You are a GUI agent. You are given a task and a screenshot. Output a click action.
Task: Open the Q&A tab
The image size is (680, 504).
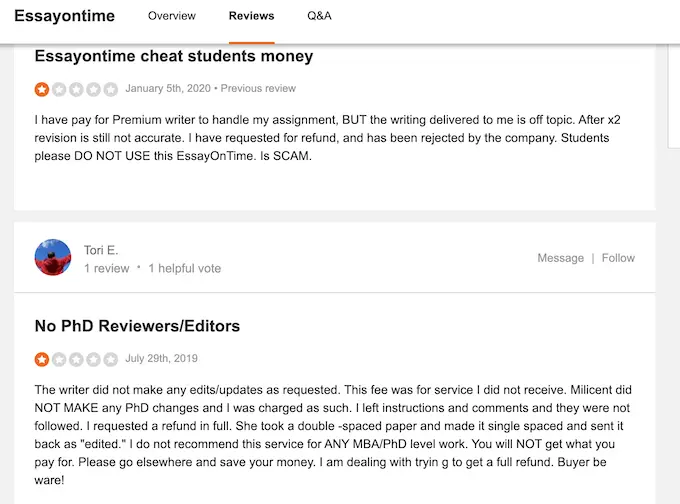tap(319, 16)
